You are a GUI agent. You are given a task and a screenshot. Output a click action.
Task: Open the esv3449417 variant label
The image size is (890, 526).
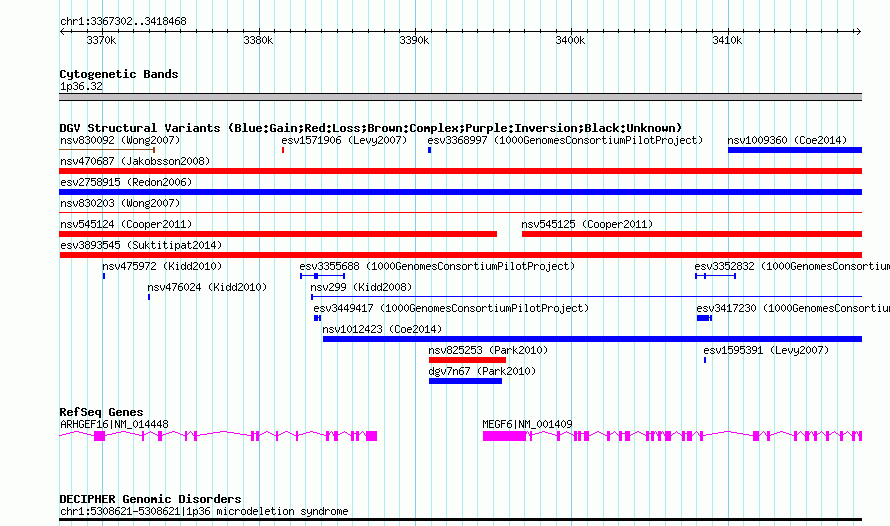(451, 308)
